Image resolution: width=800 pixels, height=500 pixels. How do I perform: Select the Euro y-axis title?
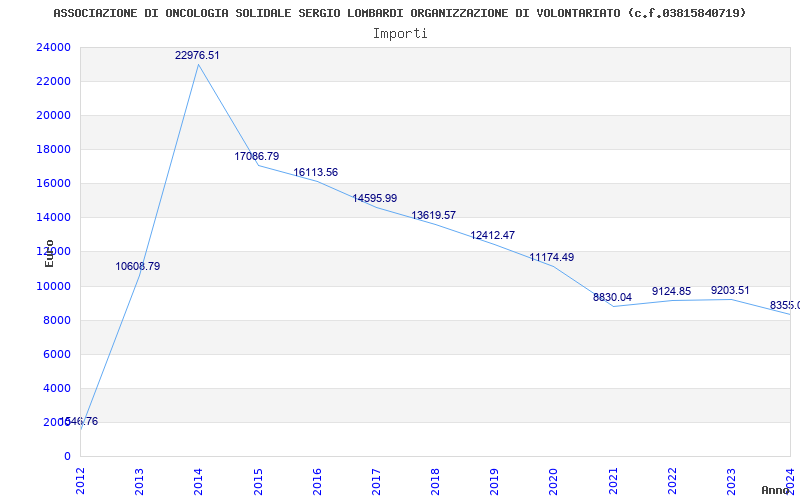point(49,253)
